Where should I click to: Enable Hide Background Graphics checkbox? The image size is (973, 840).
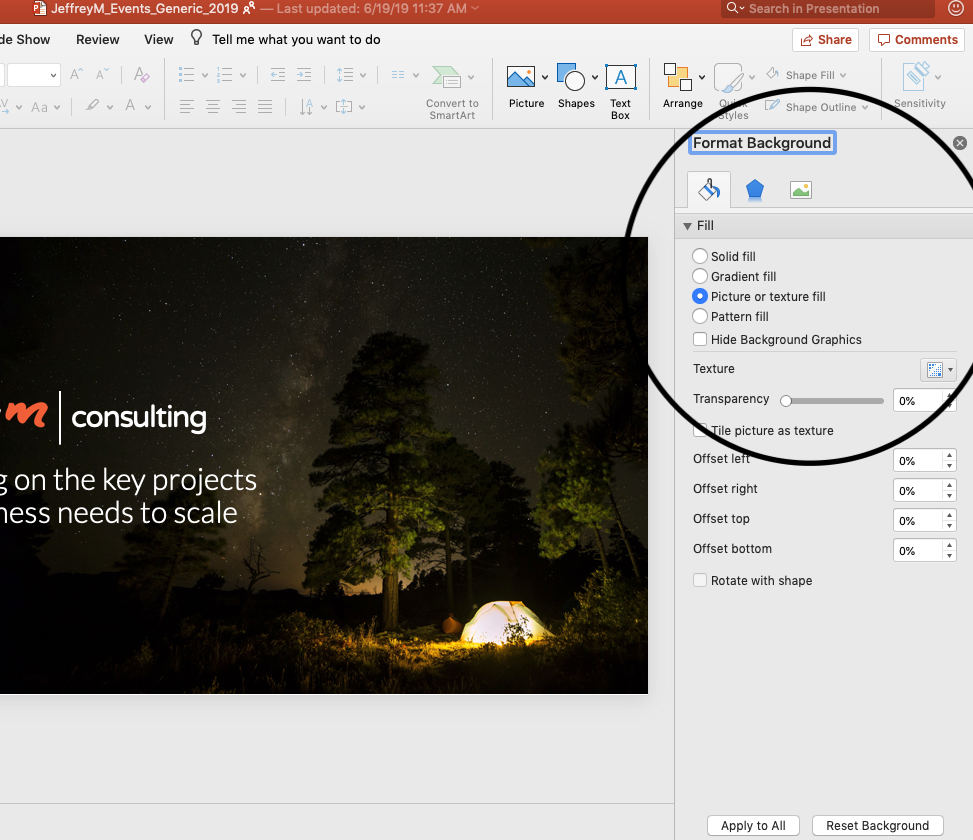pos(700,340)
